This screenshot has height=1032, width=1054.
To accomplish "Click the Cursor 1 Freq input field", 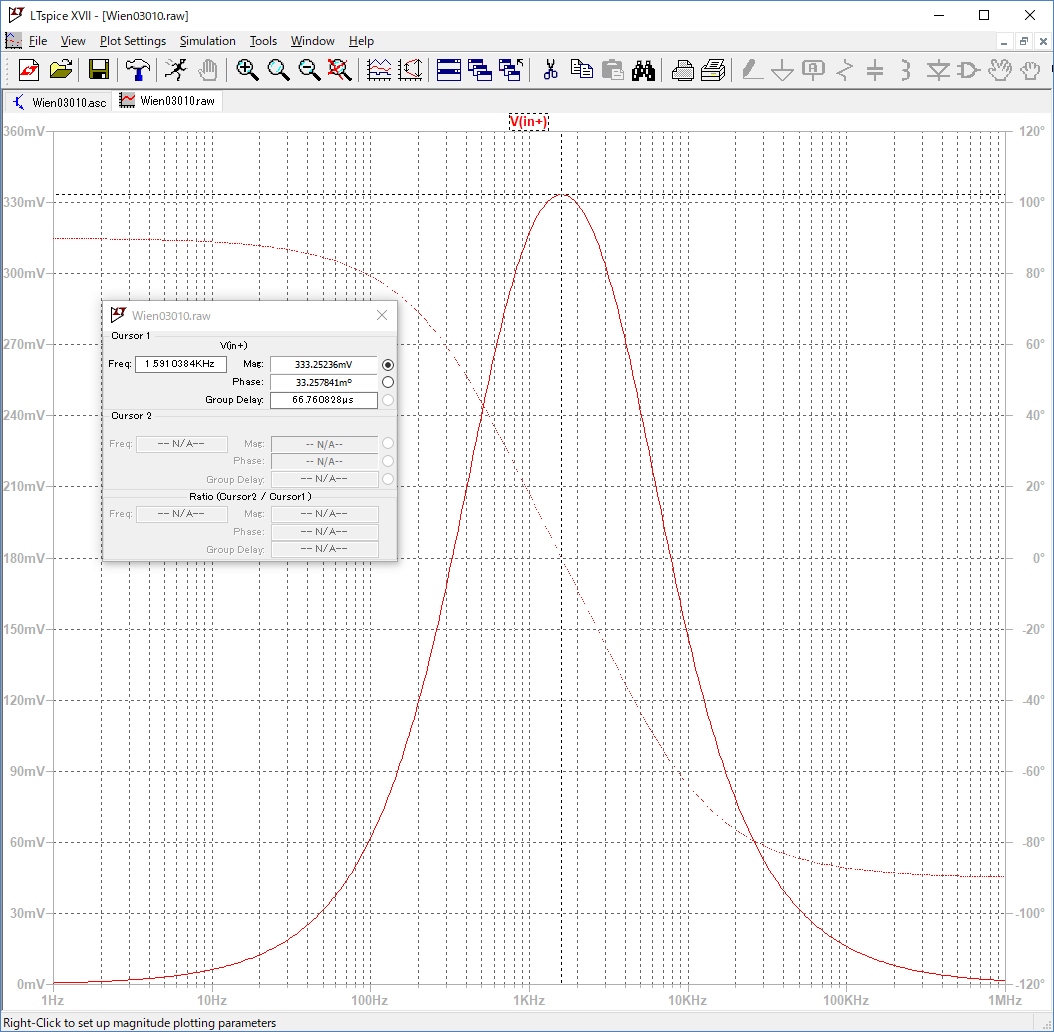I will coord(181,364).
